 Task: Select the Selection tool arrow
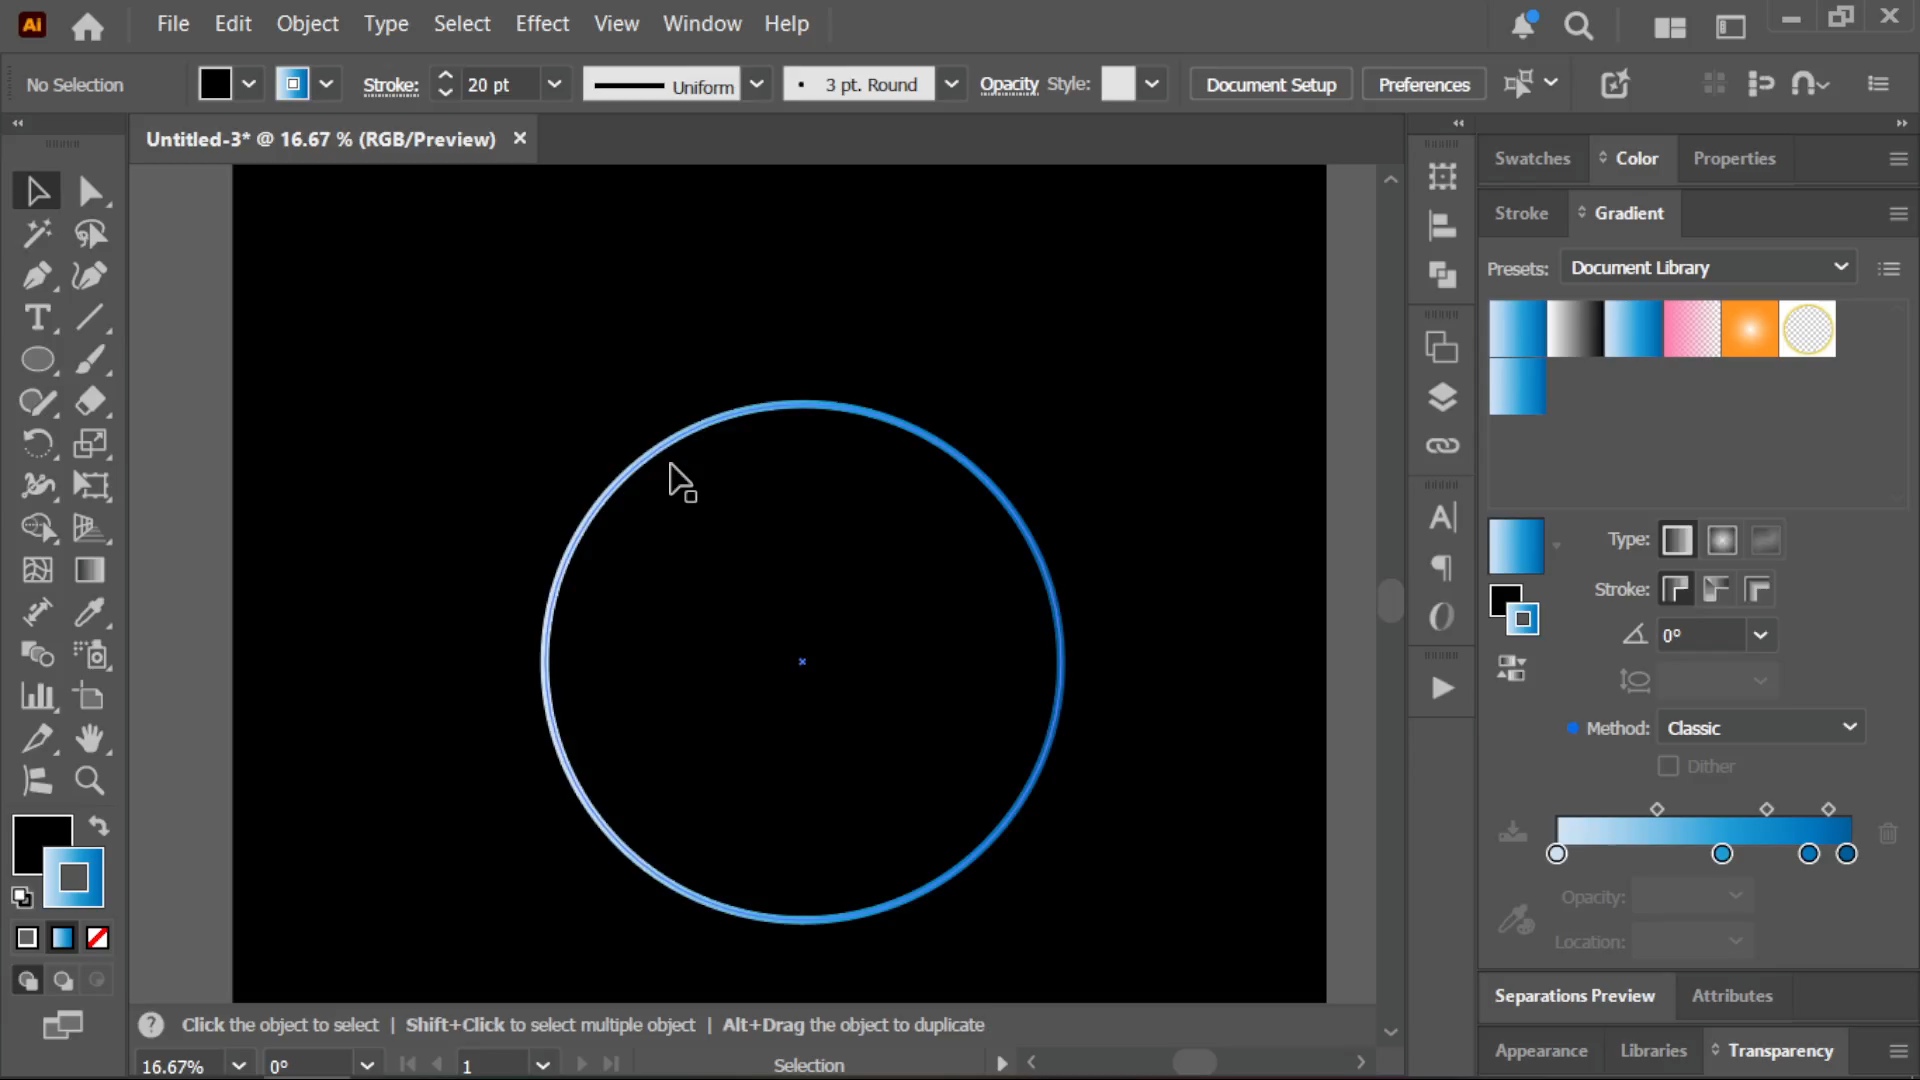(x=37, y=191)
